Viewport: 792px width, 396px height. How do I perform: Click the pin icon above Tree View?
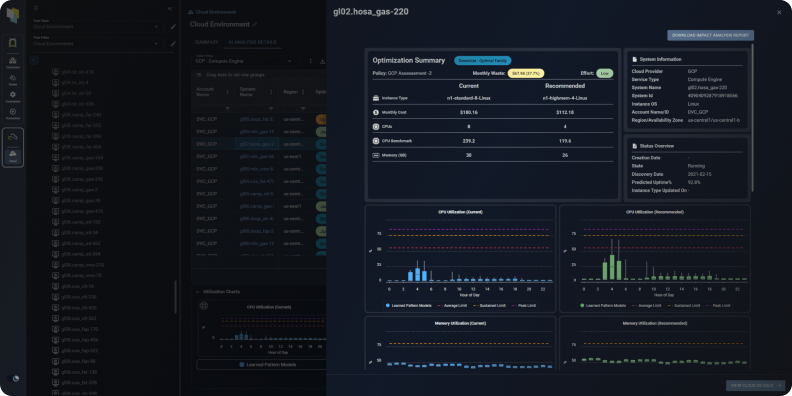(x=35, y=9)
